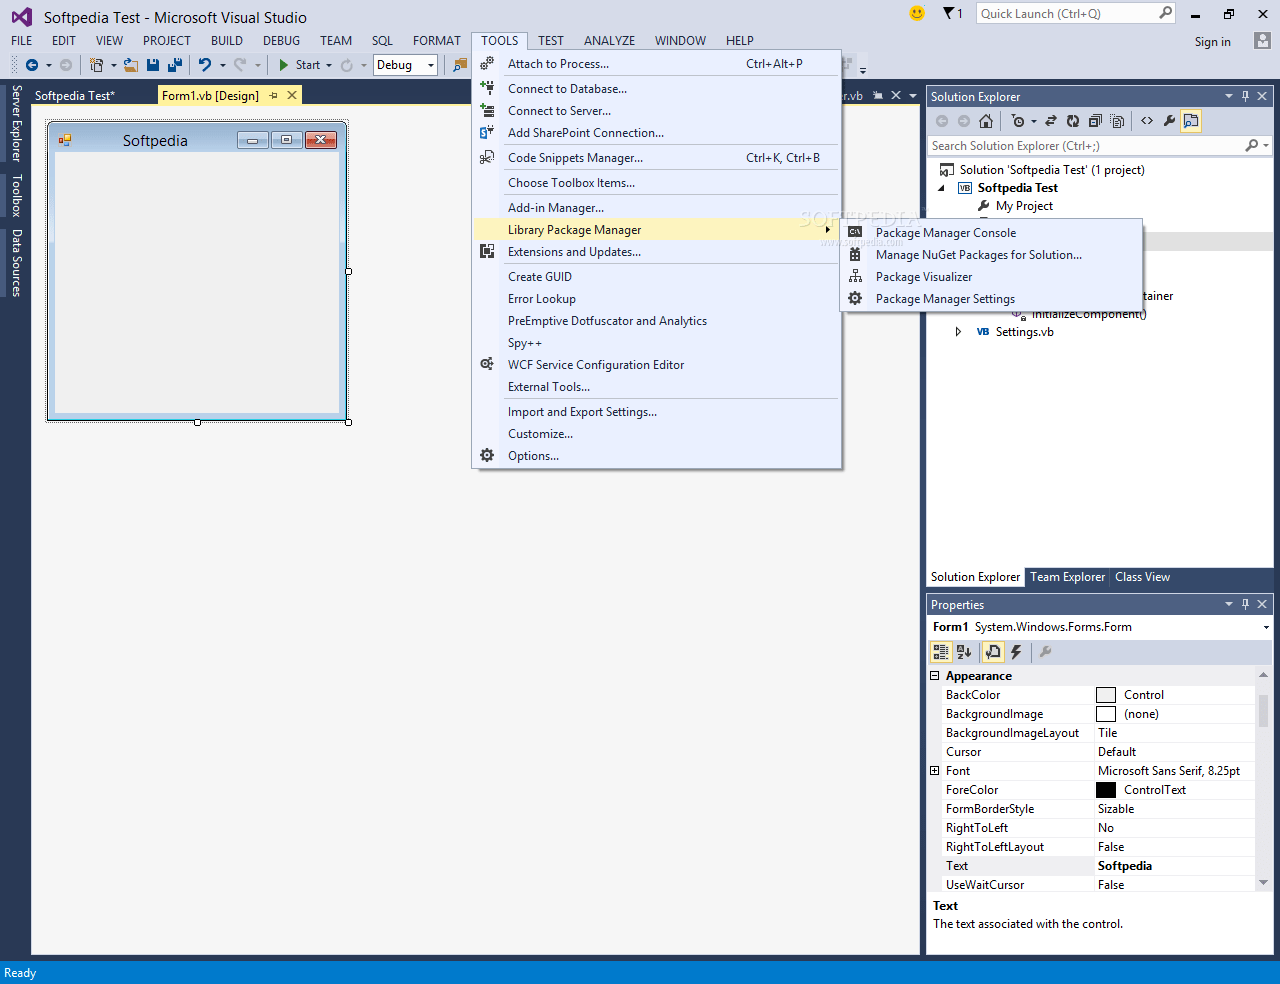This screenshot has height=984, width=1280.
Task: Click the Home icon in Solution Explorer
Action: coord(986,121)
